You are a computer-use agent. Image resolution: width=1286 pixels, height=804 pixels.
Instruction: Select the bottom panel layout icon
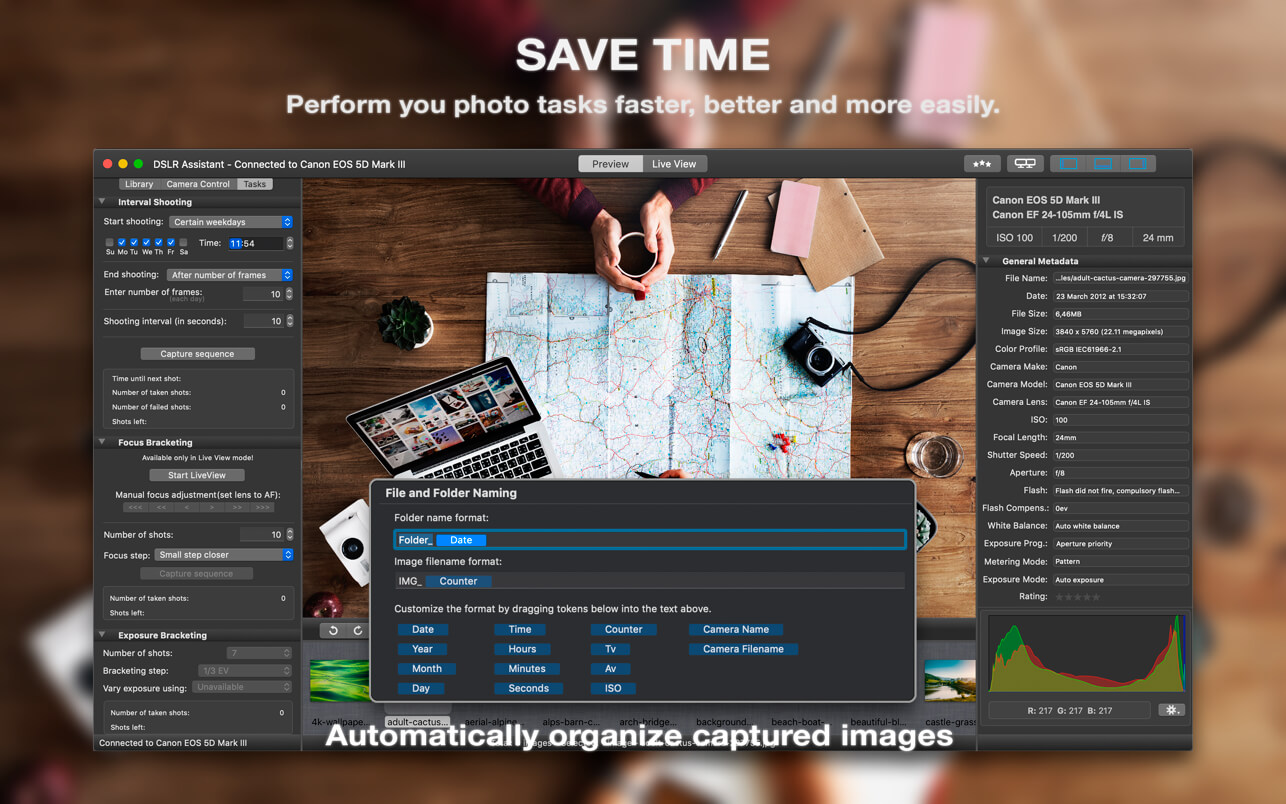(x=1102, y=163)
